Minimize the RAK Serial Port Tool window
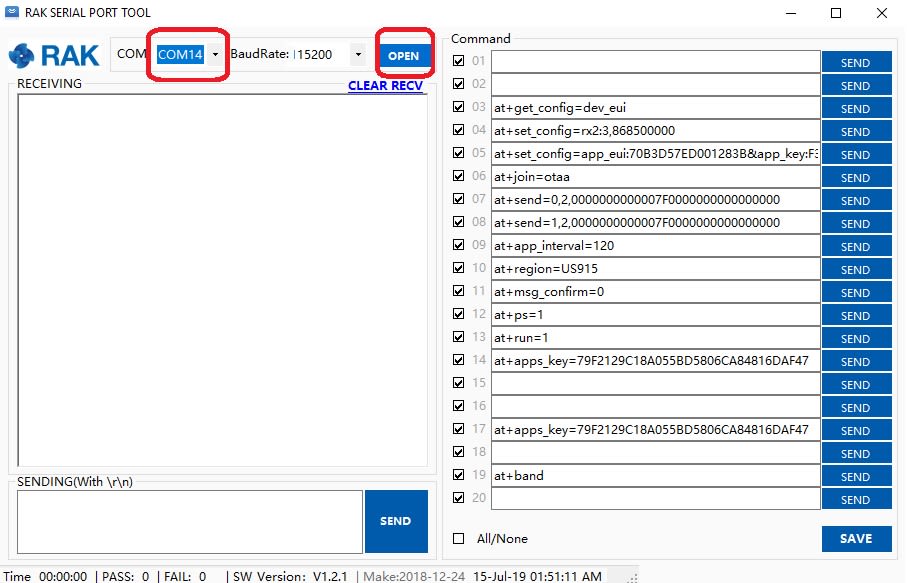 point(791,13)
